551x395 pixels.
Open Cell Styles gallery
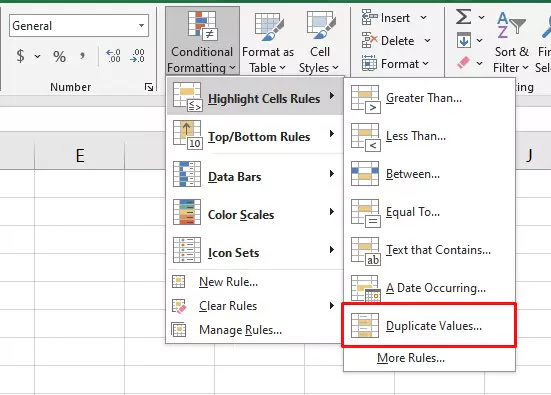click(x=319, y=41)
